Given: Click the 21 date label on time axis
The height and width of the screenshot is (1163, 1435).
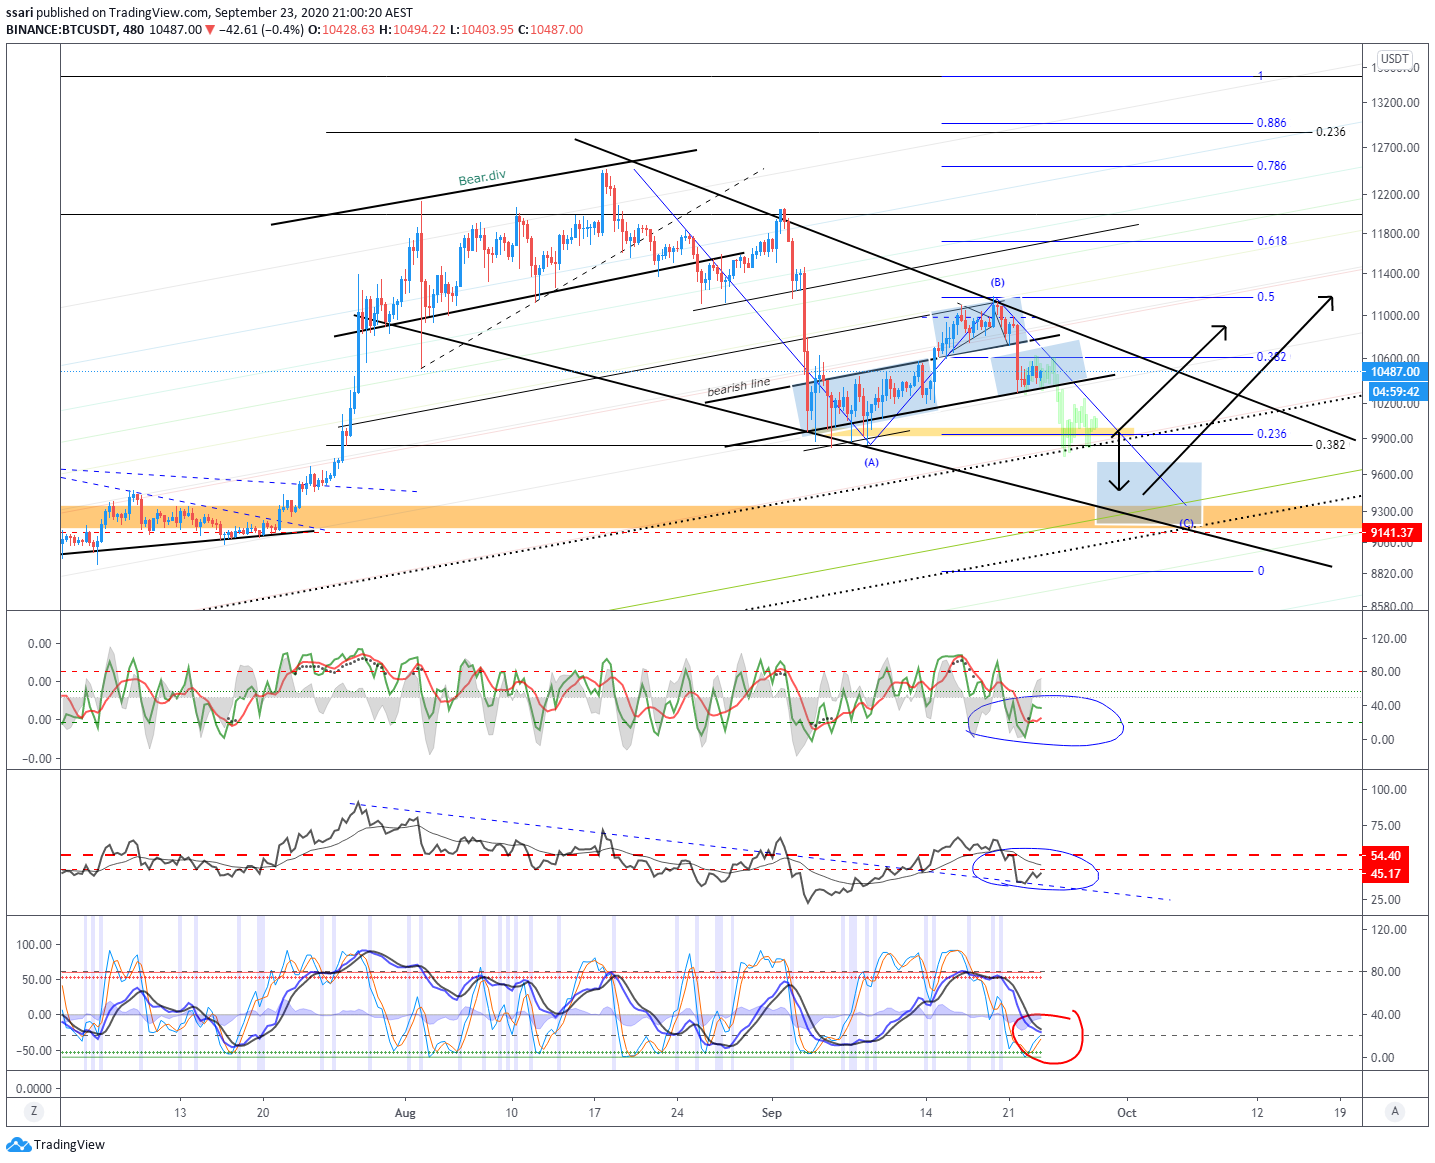Looking at the screenshot, I should coord(1008,1113).
